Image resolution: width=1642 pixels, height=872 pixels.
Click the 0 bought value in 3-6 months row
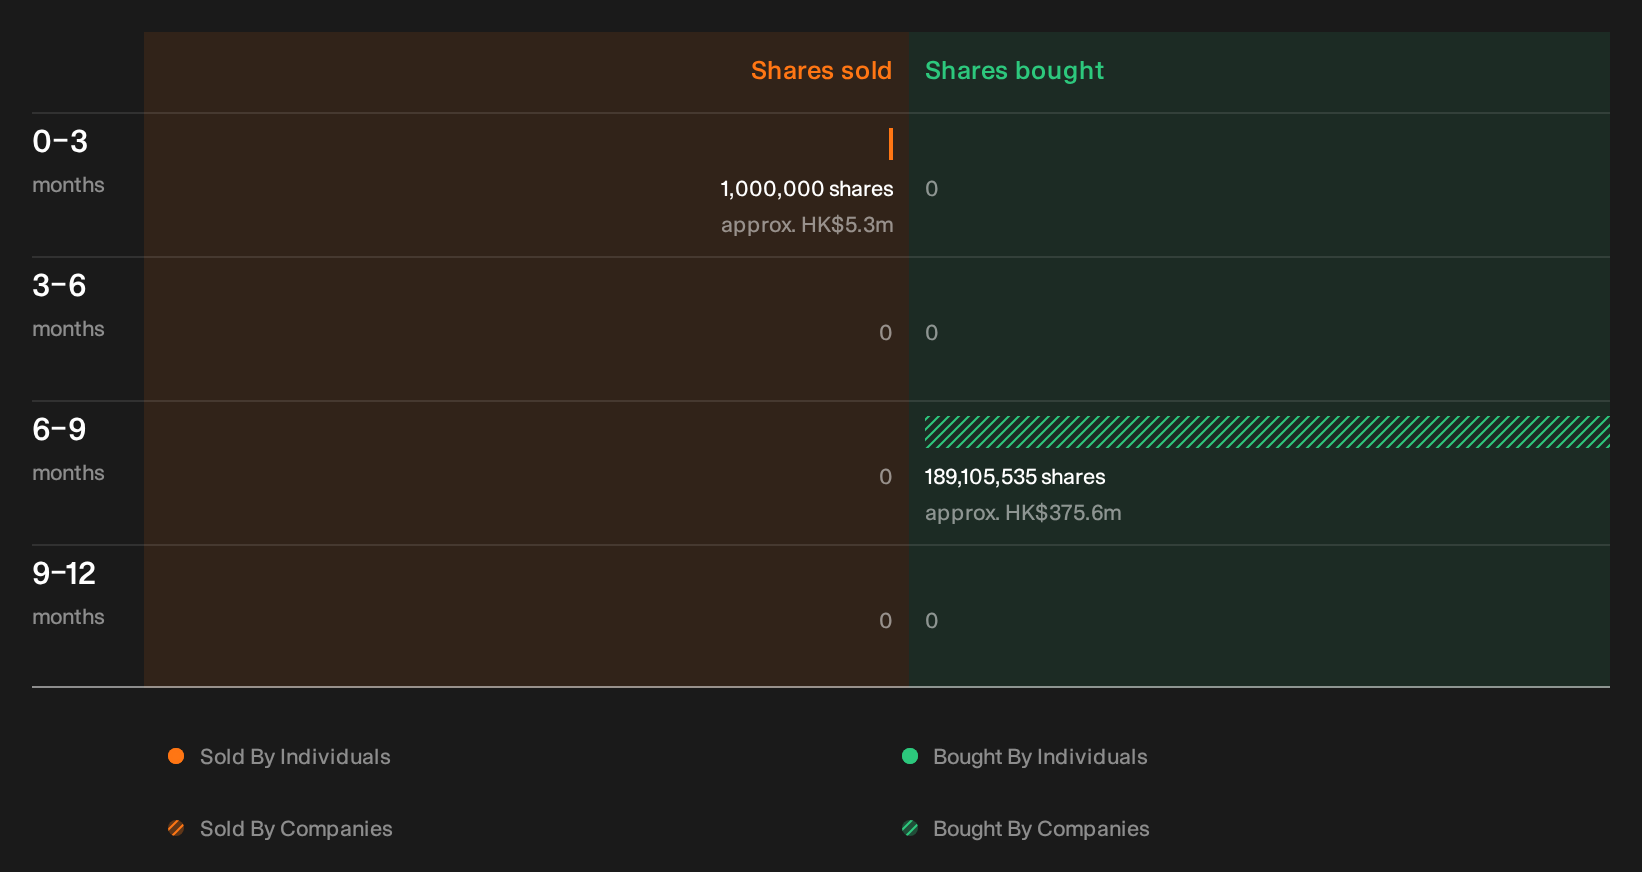click(x=932, y=333)
